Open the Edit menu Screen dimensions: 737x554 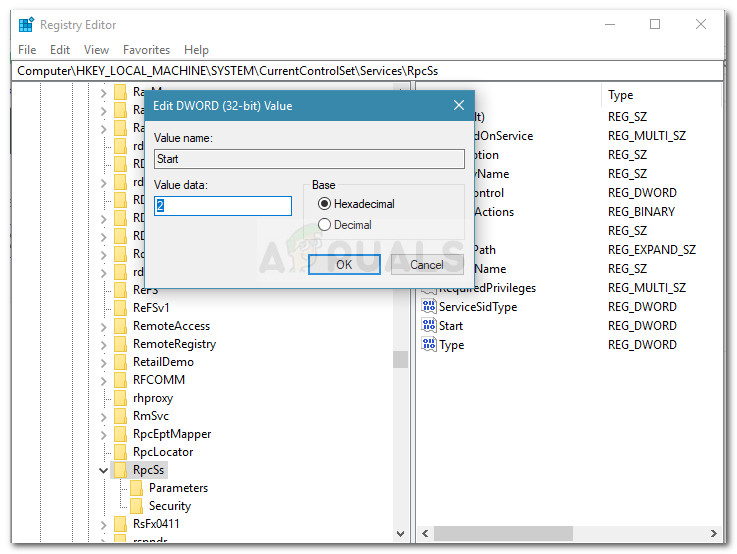tap(60, 50)
